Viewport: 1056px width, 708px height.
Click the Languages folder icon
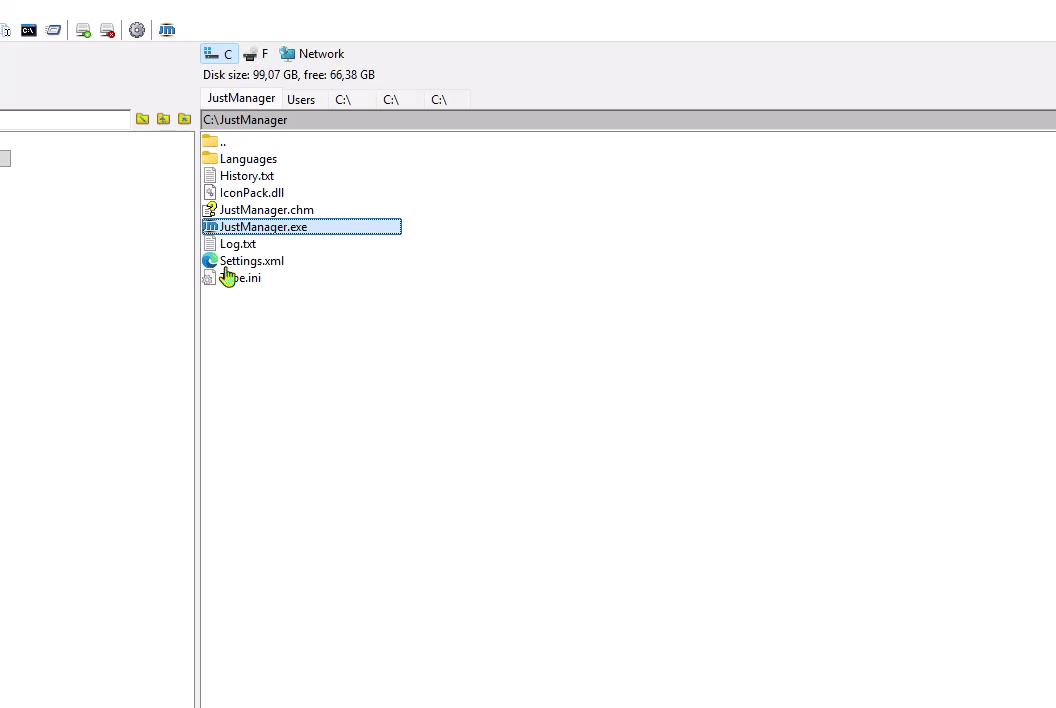[209, 158]
